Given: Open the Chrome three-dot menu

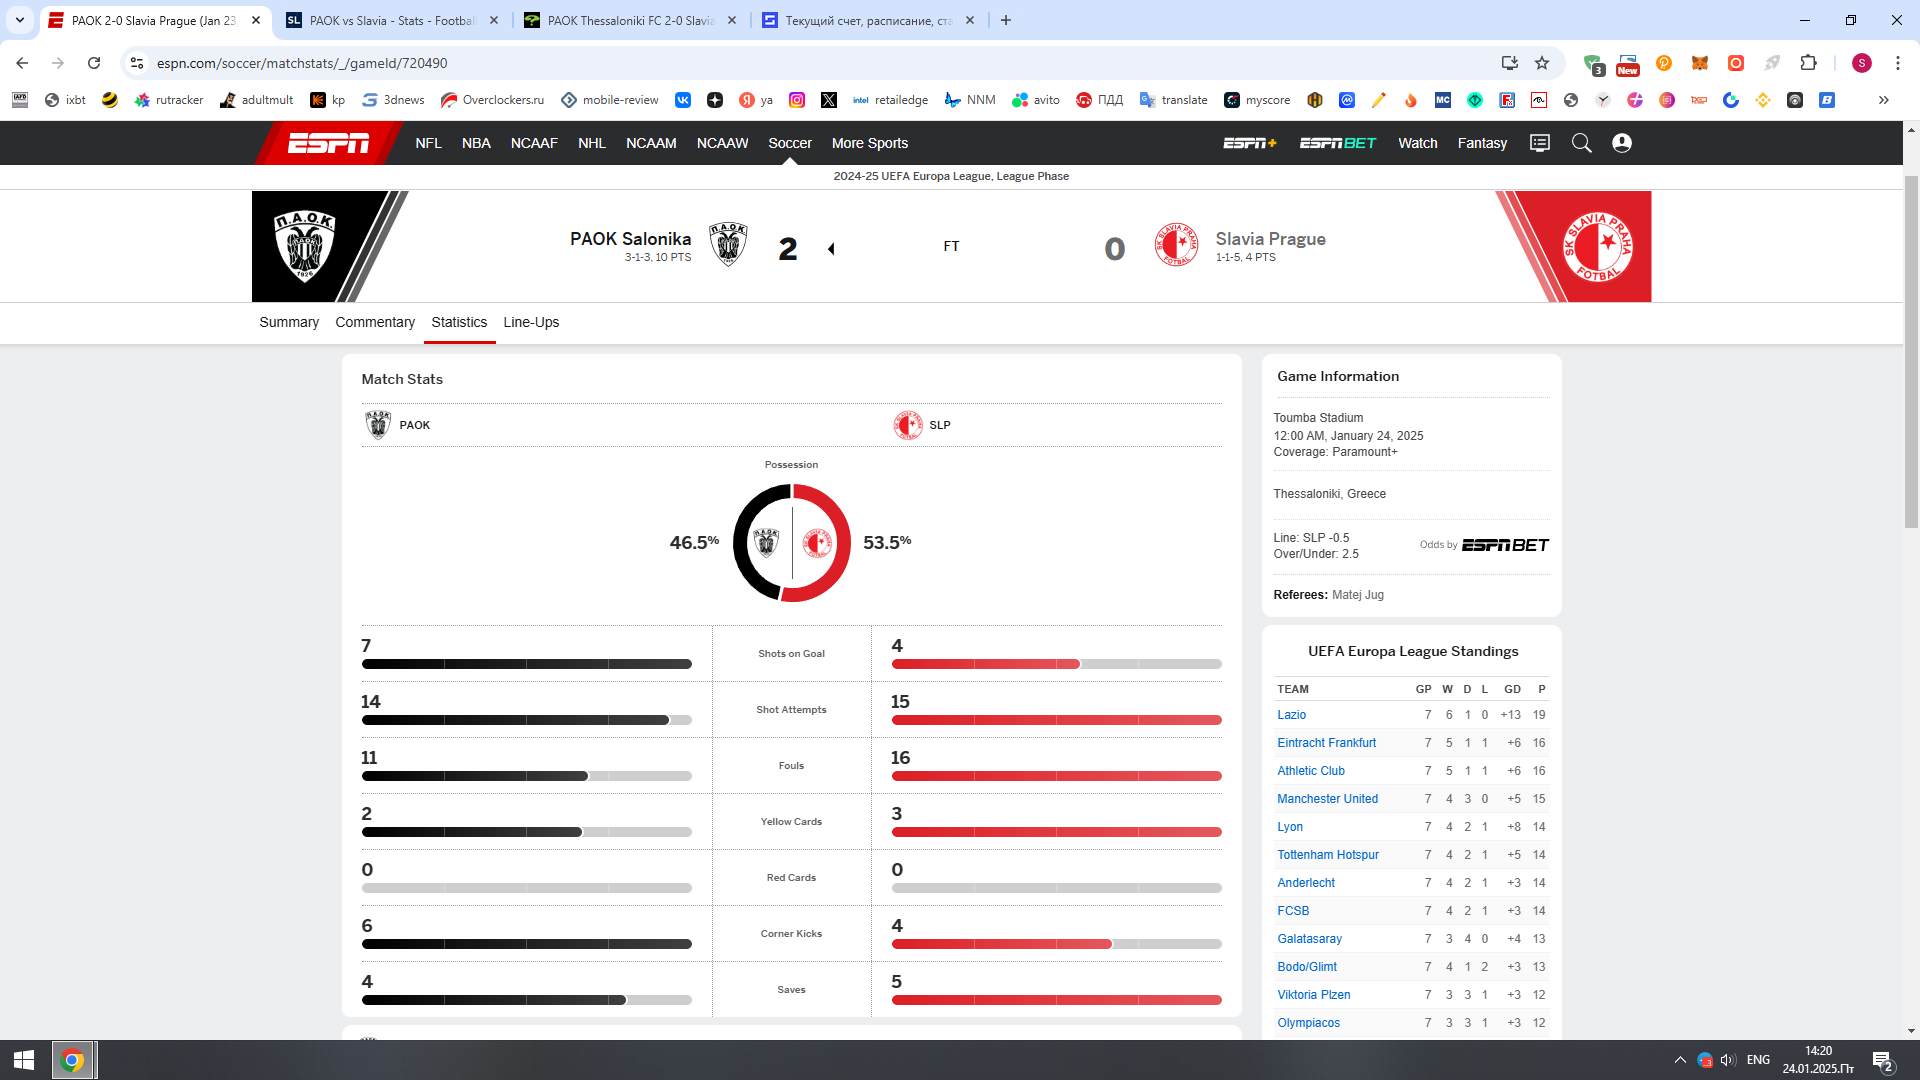Looking at the screenshot, I should click(x=1897, y=63).
